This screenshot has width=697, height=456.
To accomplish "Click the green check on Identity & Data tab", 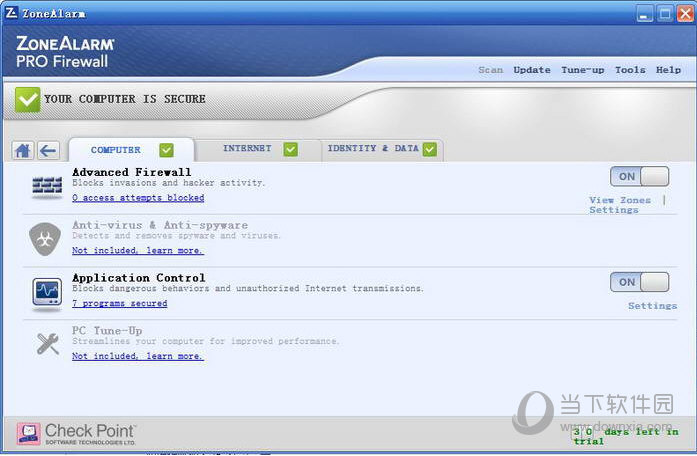I will [x=430, y=149].
